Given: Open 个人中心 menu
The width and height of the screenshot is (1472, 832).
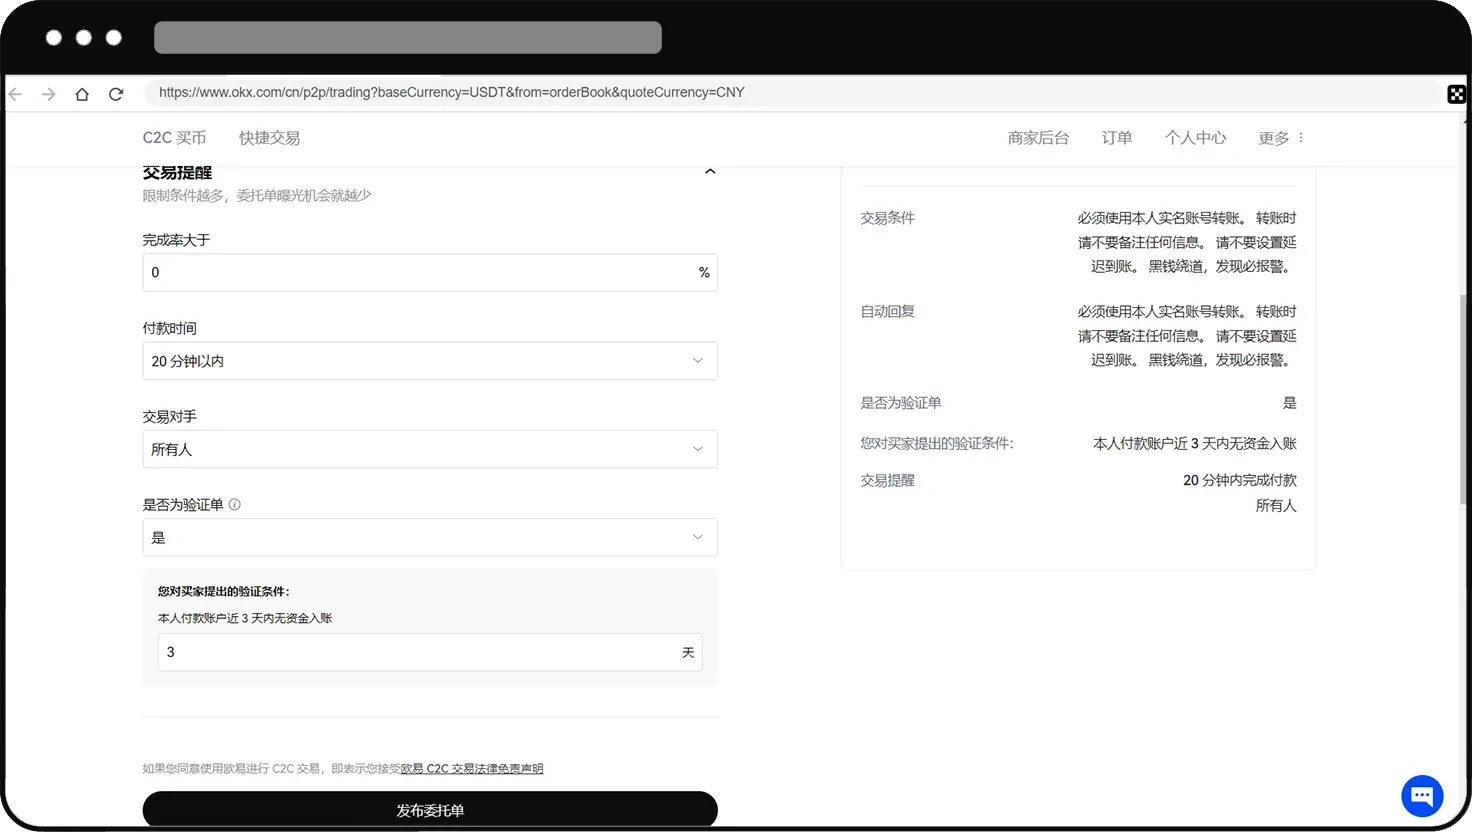Looking at the screenshot, I should 1195,138.
